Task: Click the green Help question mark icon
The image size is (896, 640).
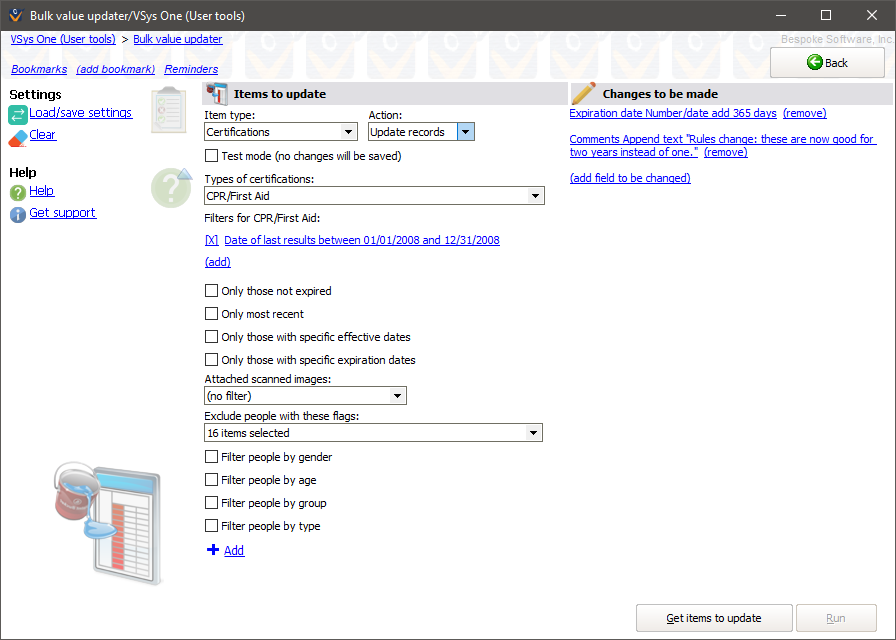Action: [x=18, y=192]
